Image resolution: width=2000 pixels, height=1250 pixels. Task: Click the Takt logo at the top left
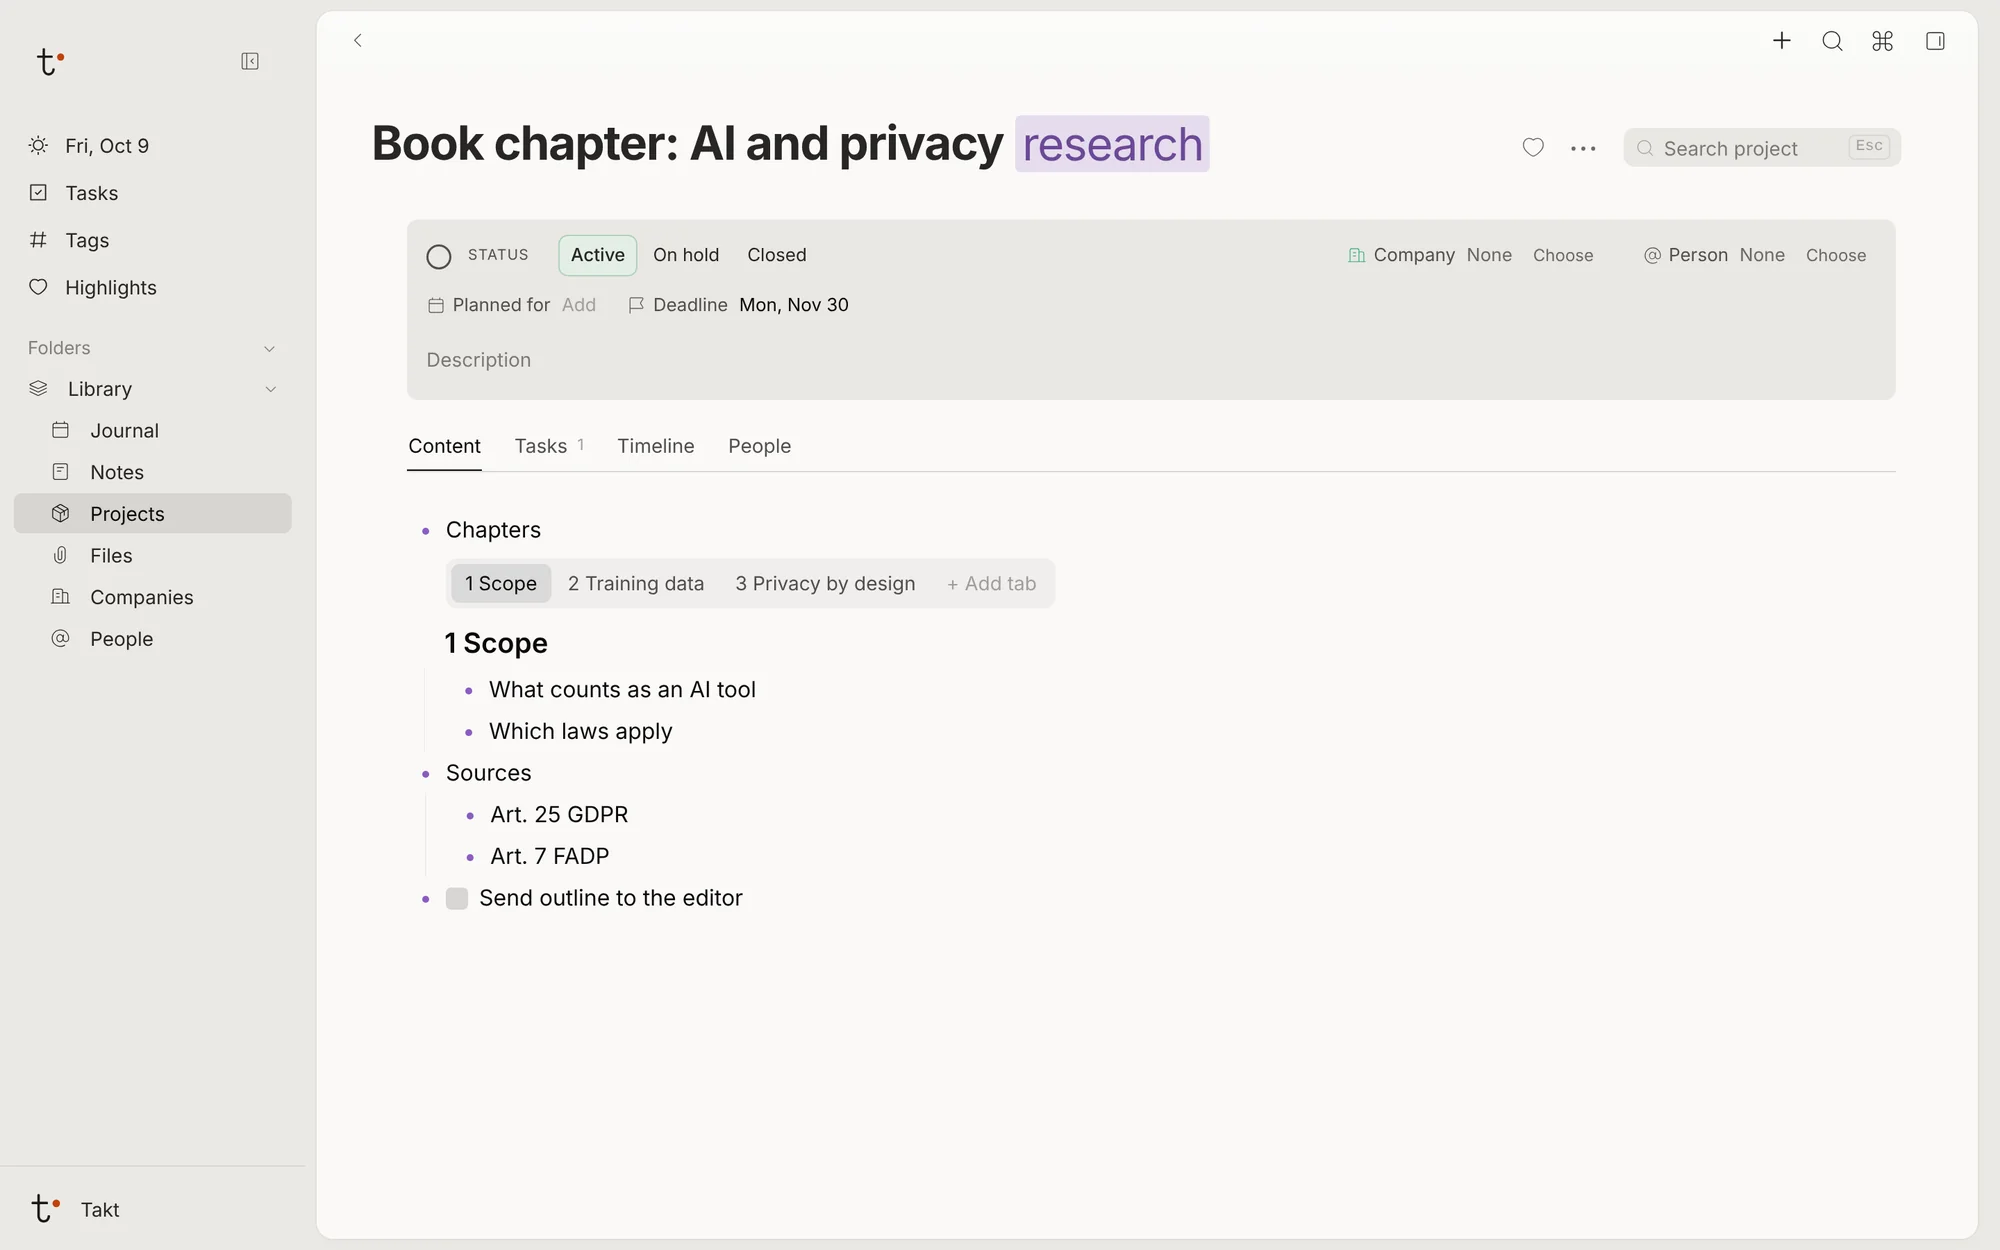(x=49, y=62)
